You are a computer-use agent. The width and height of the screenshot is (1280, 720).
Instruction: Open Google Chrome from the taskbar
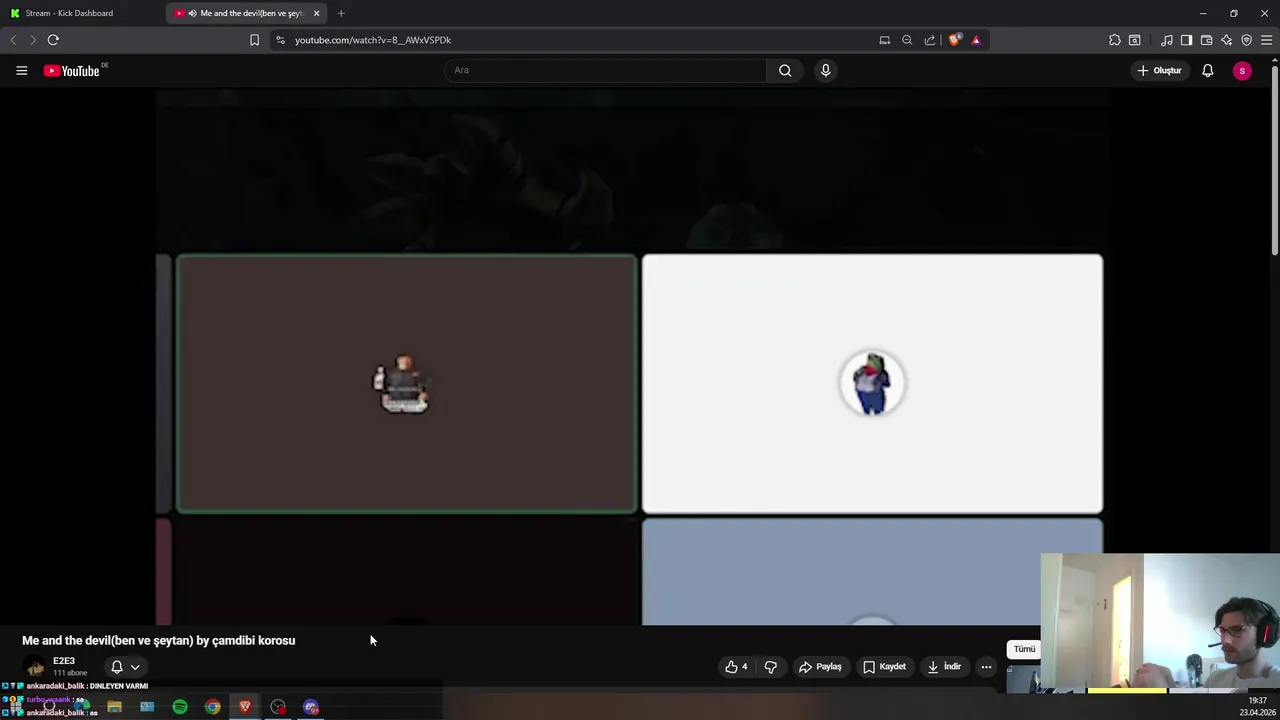tap(213, 707)
